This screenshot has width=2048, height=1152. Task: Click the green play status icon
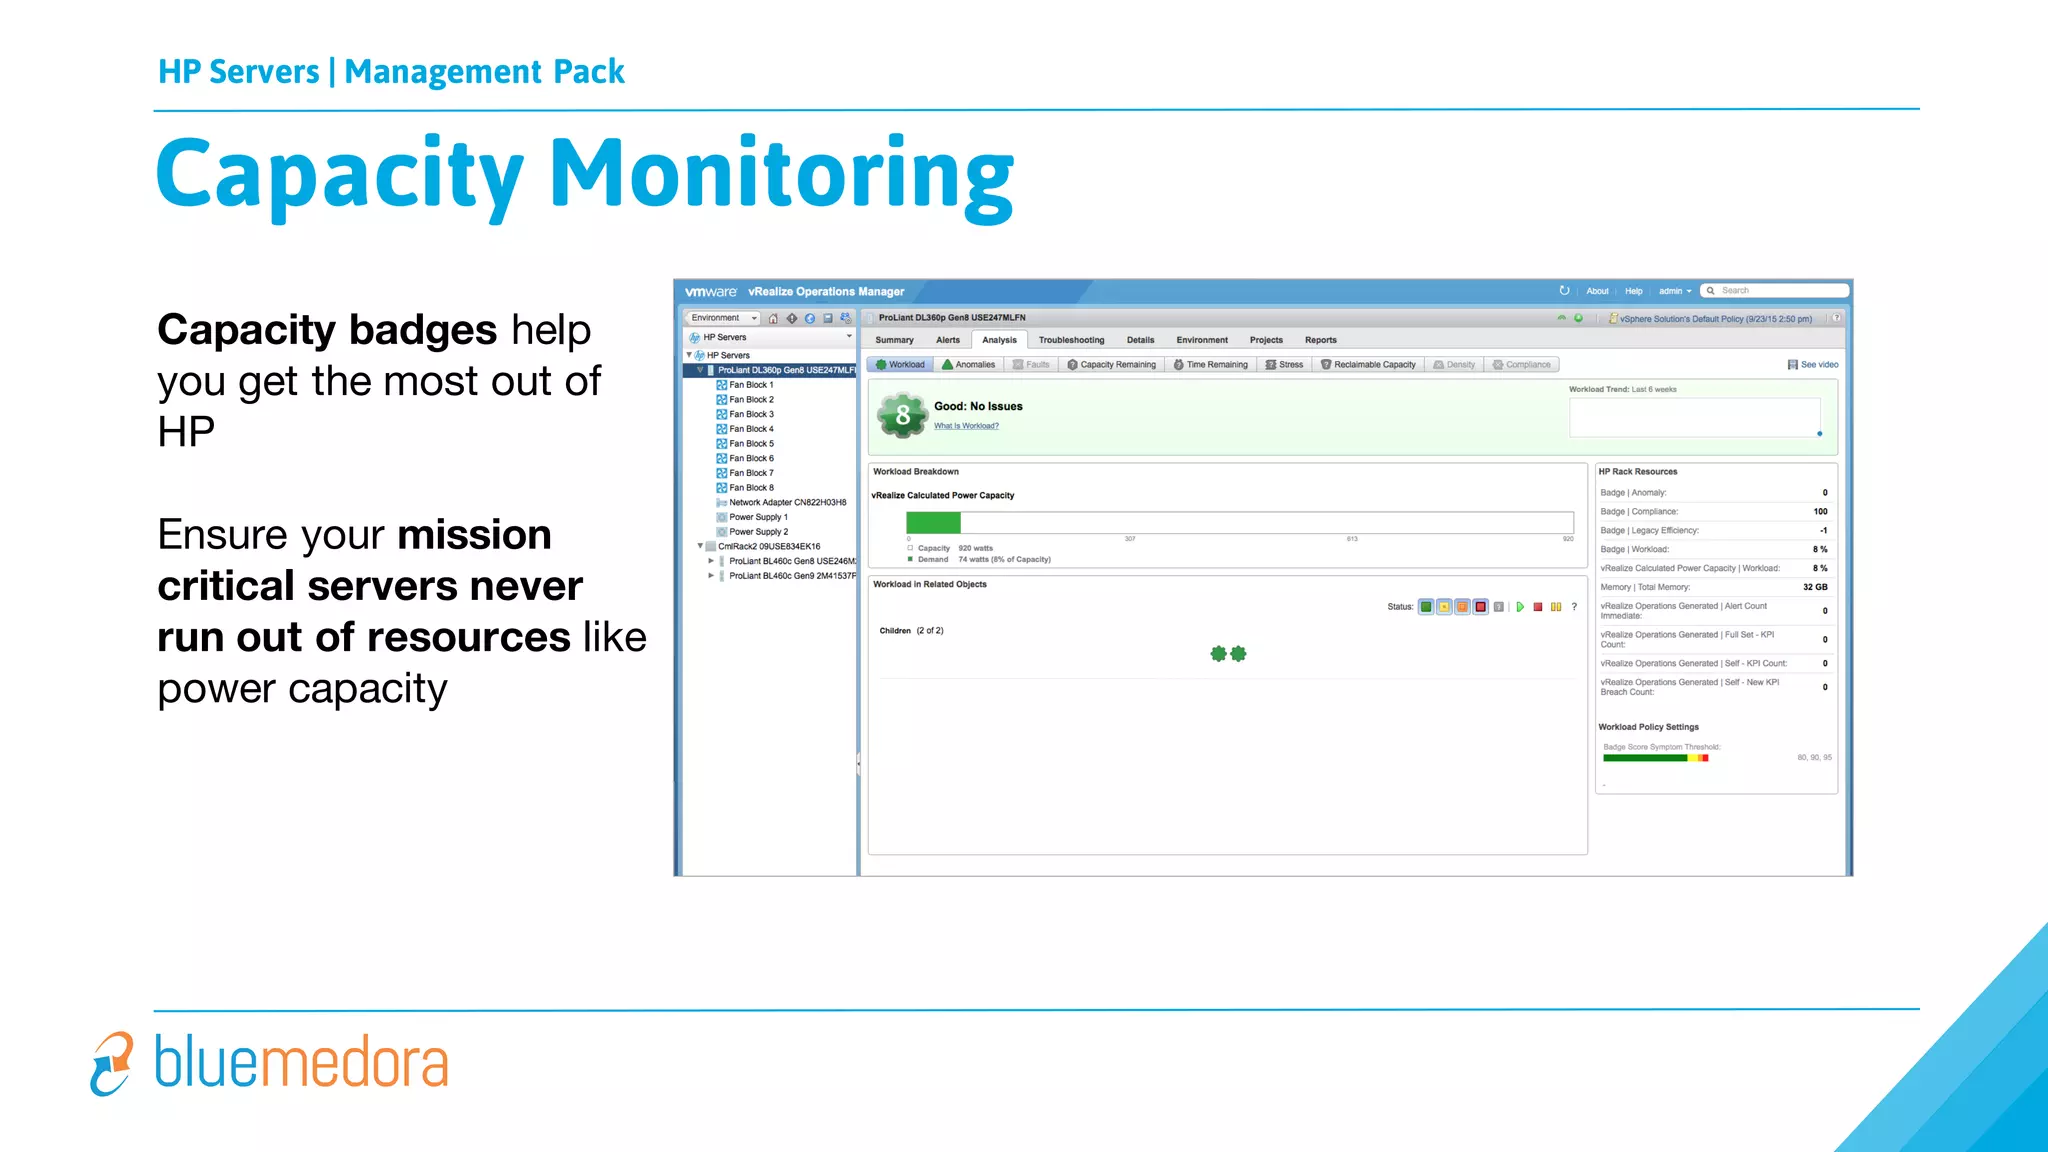[1520, 607]
